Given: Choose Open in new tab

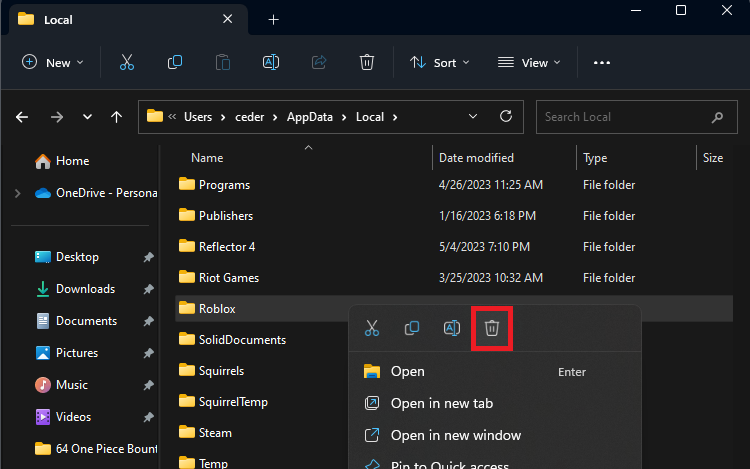Looking at the screenshot, I should tap(441, 403).
